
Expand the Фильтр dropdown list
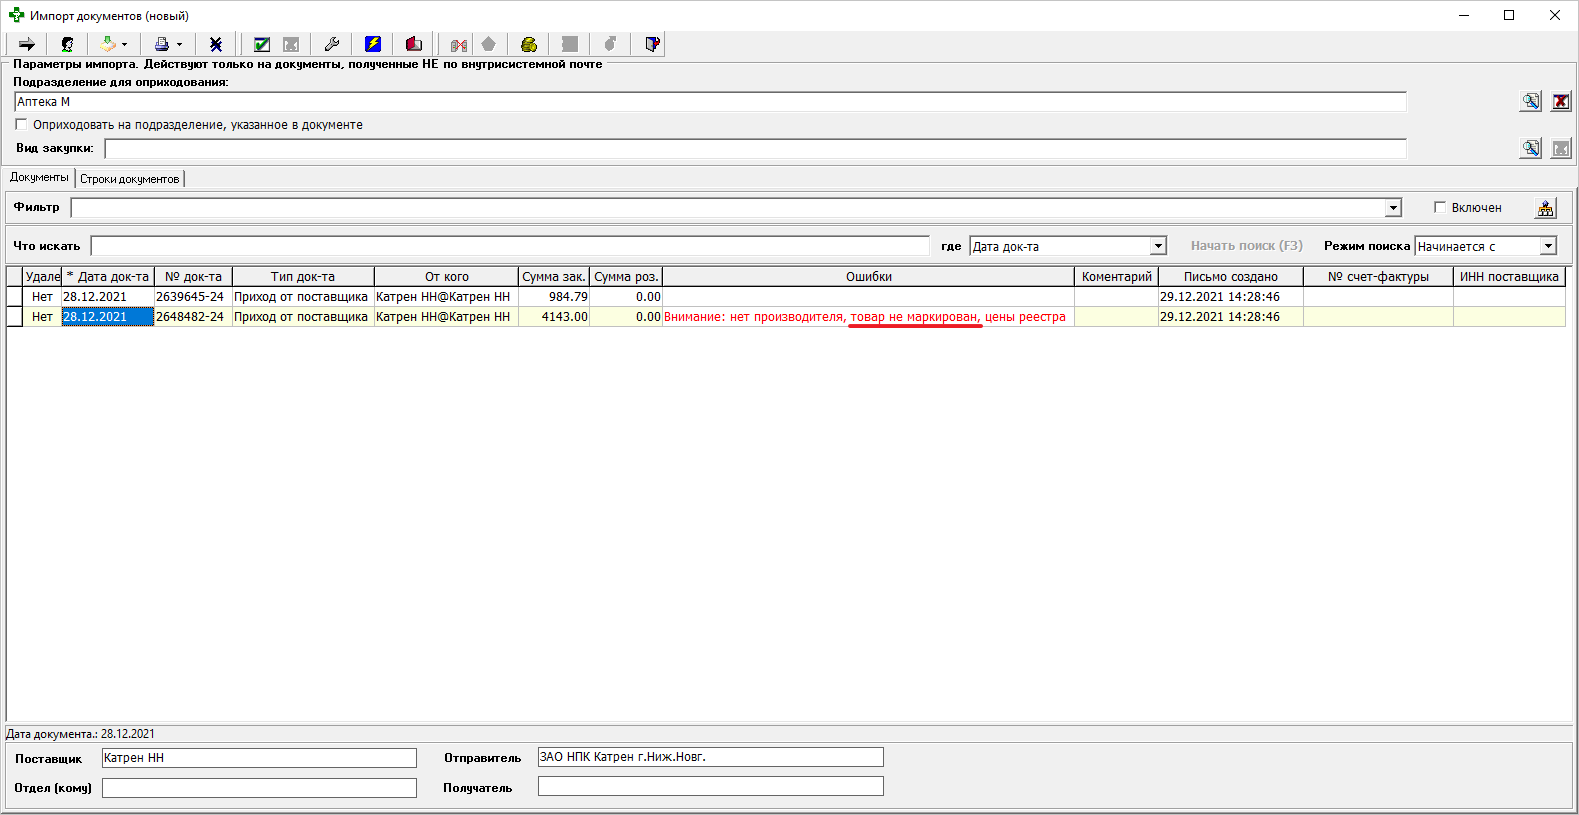click(1393, 208)
